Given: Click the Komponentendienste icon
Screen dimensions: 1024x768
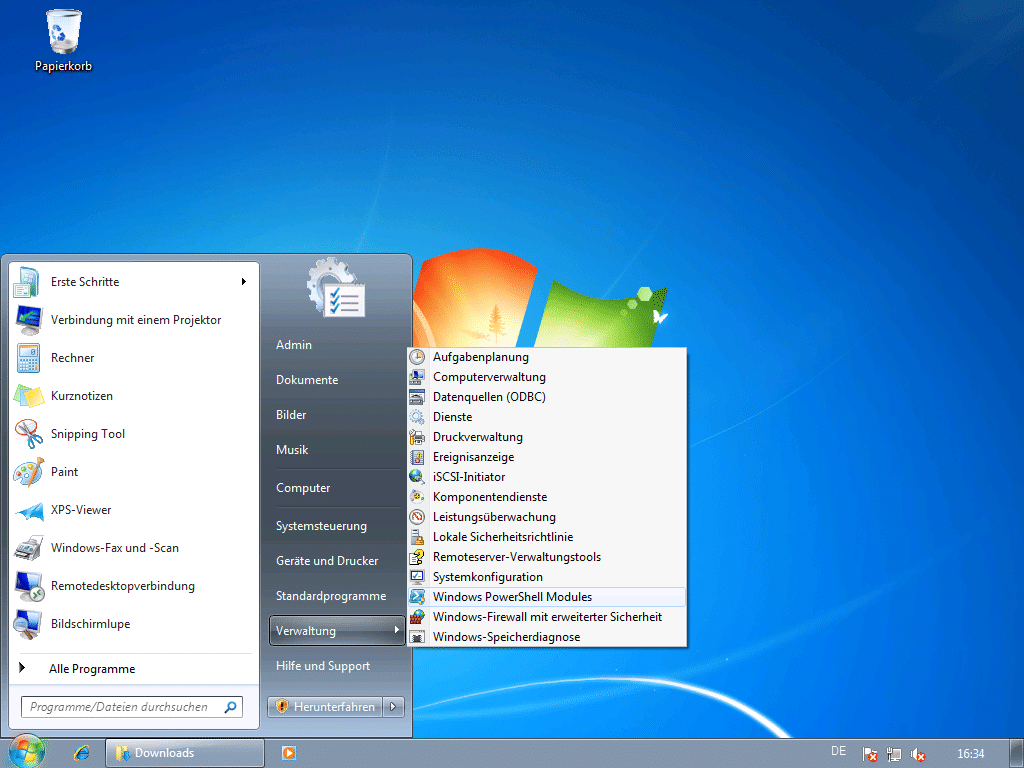Looking at the screenshot, I should 417,497.
